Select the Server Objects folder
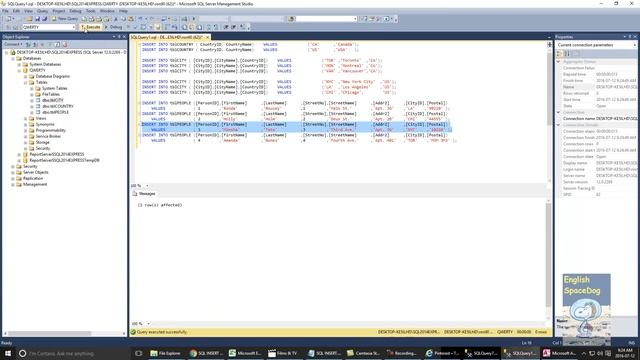Viewport: 640px width, 360px height. [35, 172]
